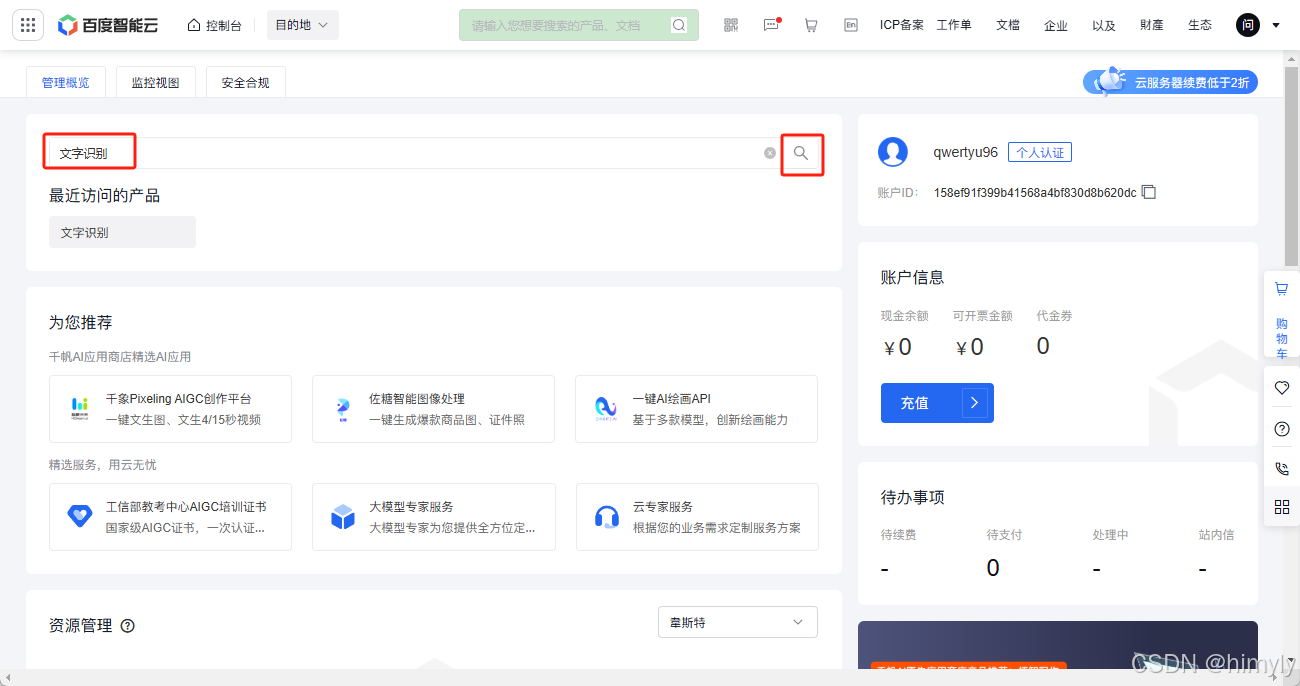Open 文档 in top menu
The width and height of the screenshot is (1300, 686).
tap(1008, 25)
